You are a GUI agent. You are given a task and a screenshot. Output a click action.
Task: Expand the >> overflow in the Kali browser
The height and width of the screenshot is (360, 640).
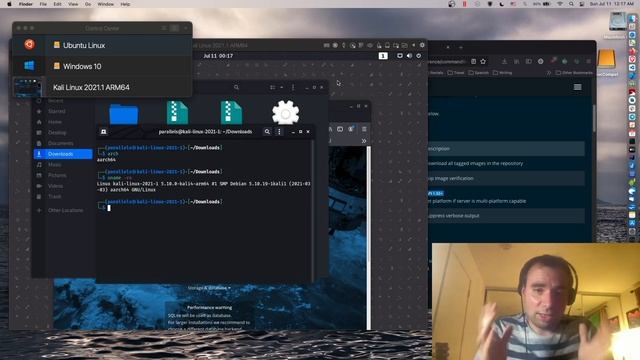tap(364, 141)
